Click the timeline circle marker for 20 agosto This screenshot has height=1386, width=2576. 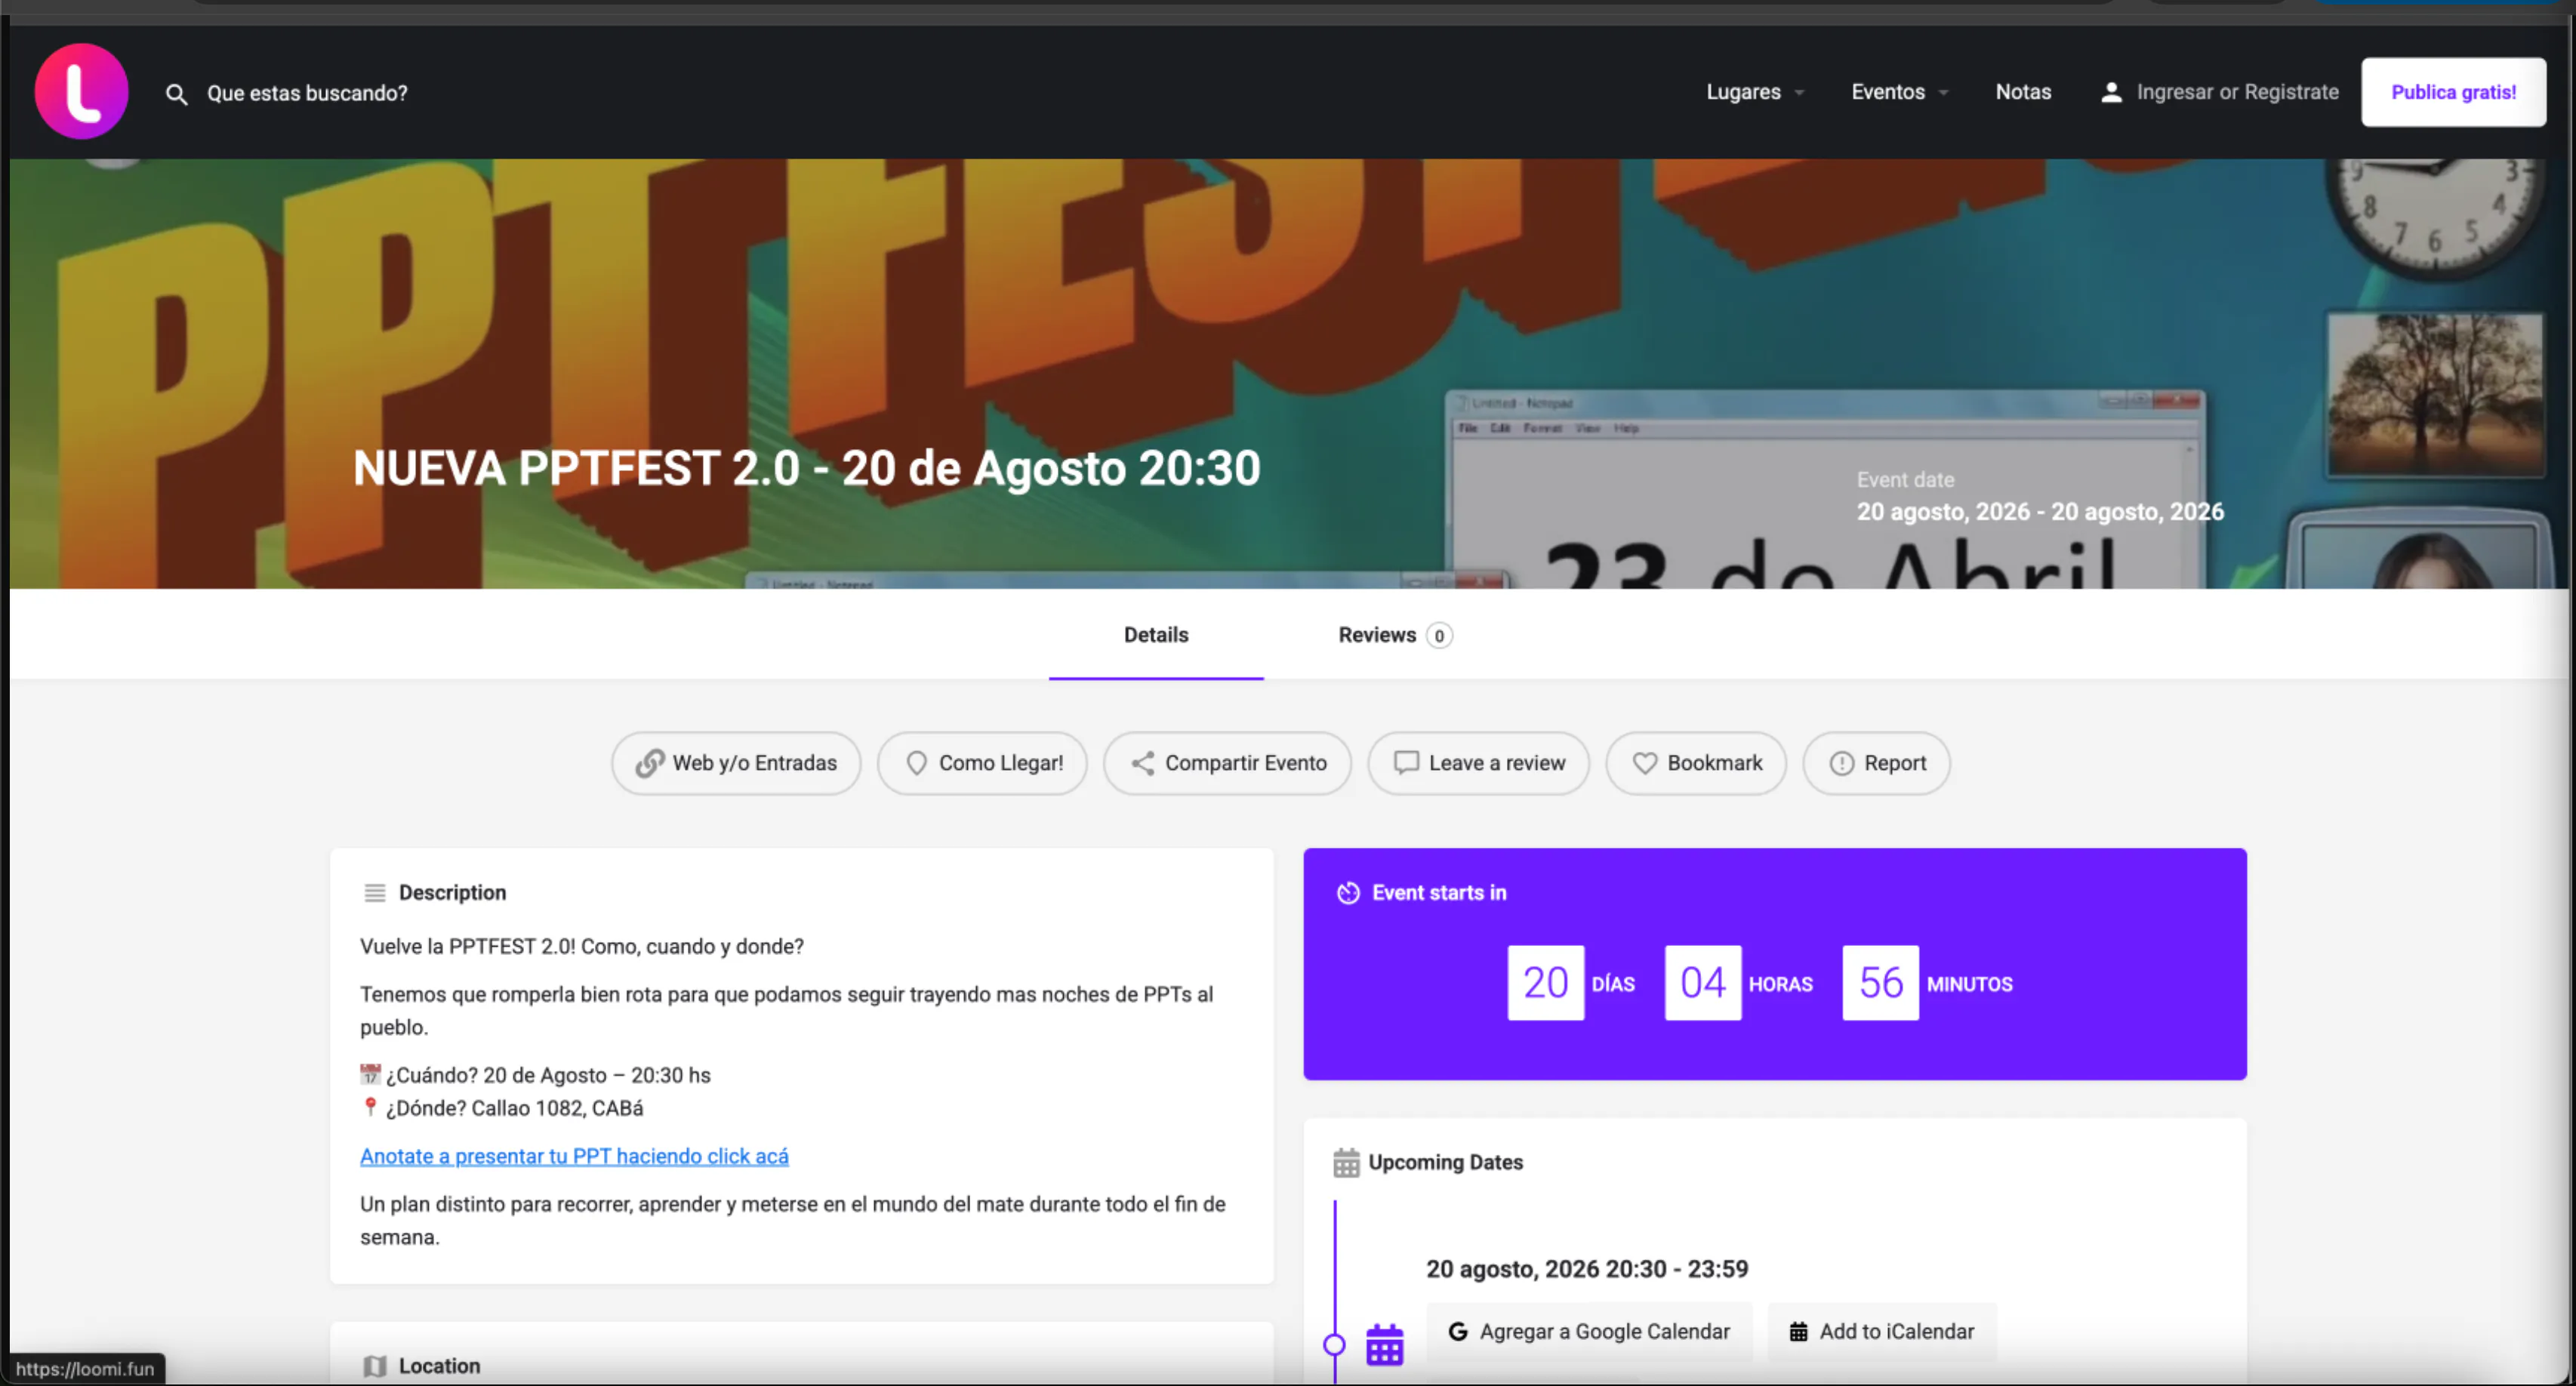click(1334, 1345)
